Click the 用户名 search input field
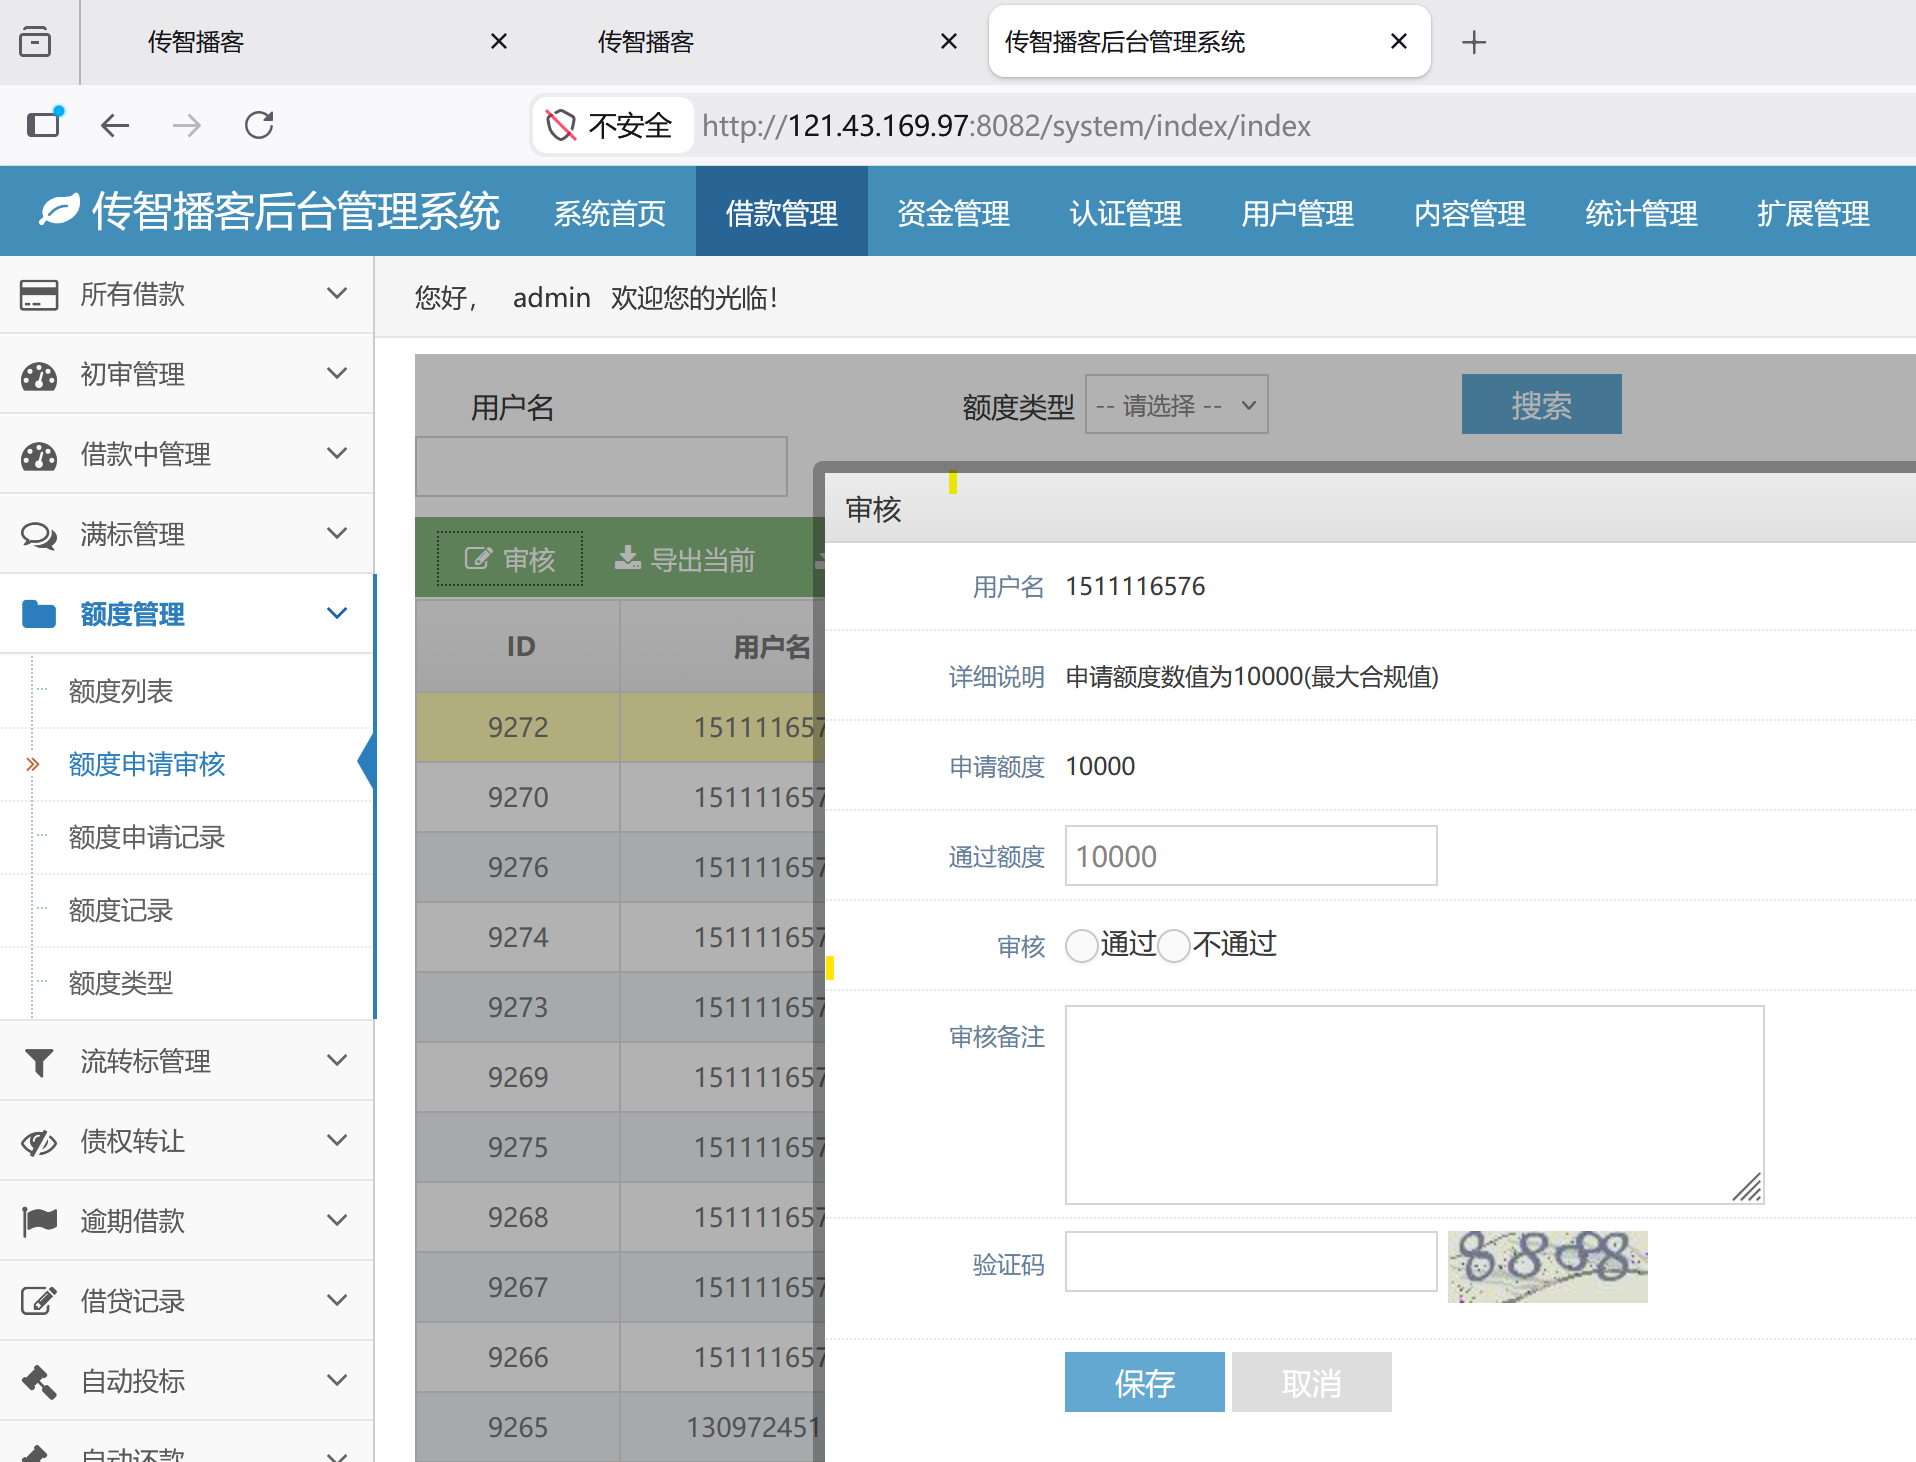 (602, 466)
